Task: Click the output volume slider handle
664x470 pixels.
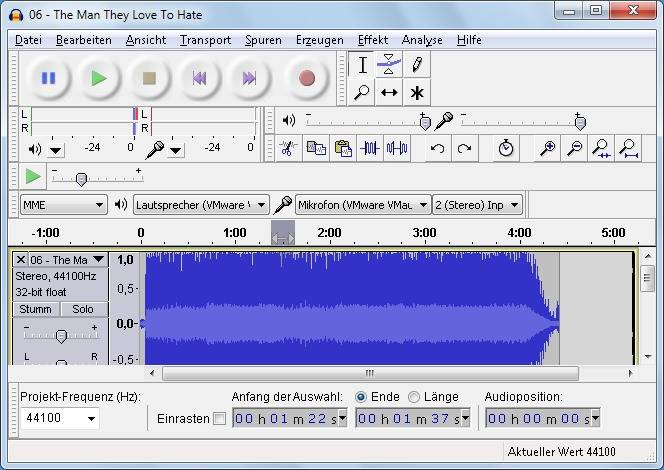Action: coord(425,123)
